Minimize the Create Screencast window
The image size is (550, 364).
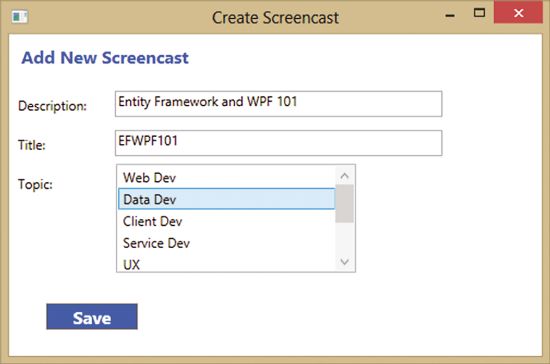tap(450, 15)
